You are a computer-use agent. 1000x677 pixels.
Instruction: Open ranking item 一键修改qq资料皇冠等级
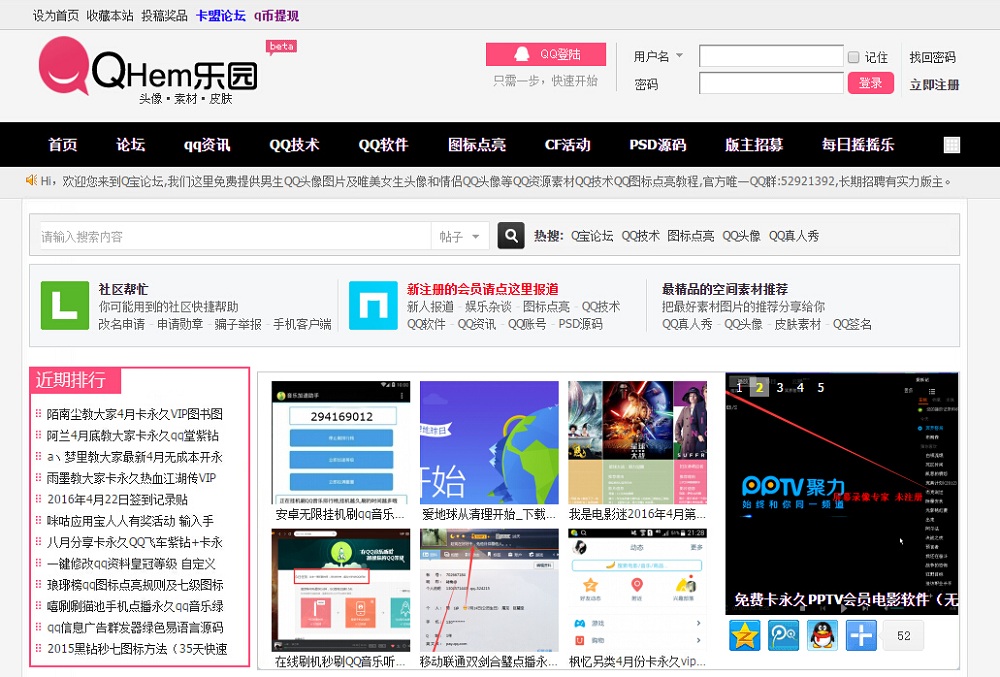coord(131,564)
